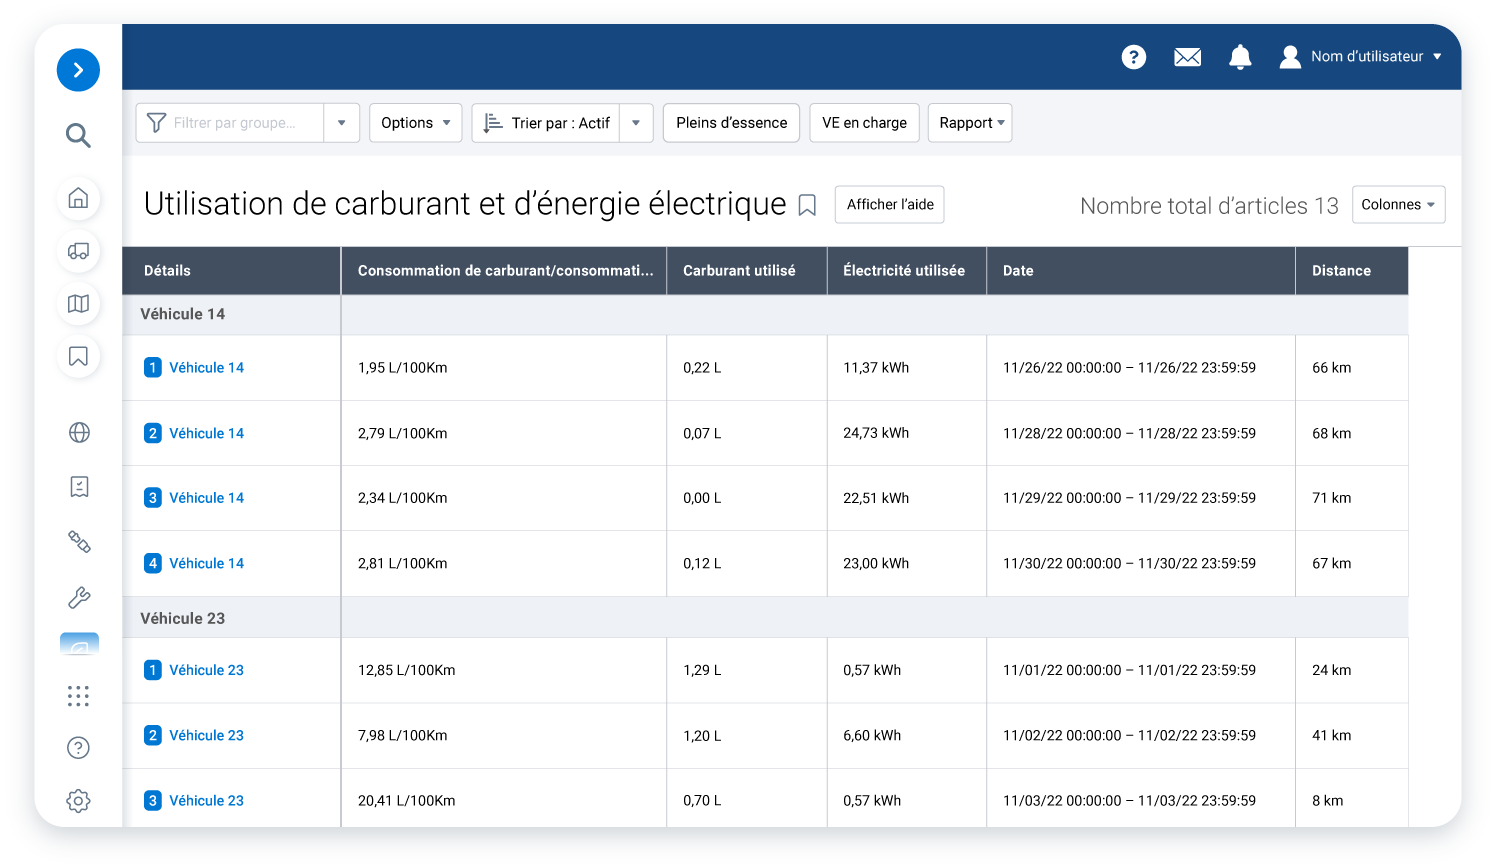Open the Rapport dropdown menu
This screenshot has width=1496, height=866.
[x=969, y=122]
